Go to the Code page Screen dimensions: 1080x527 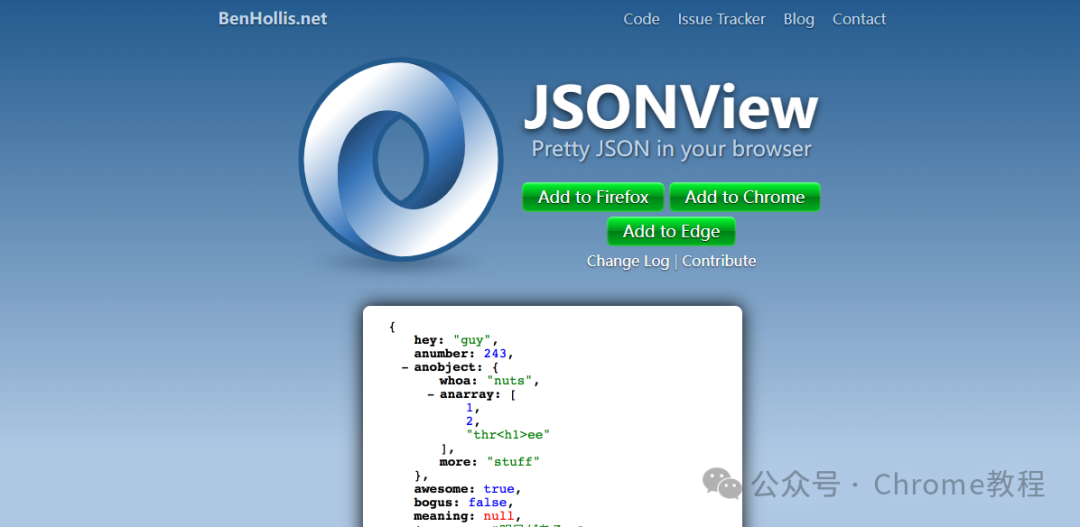(641, 19)
